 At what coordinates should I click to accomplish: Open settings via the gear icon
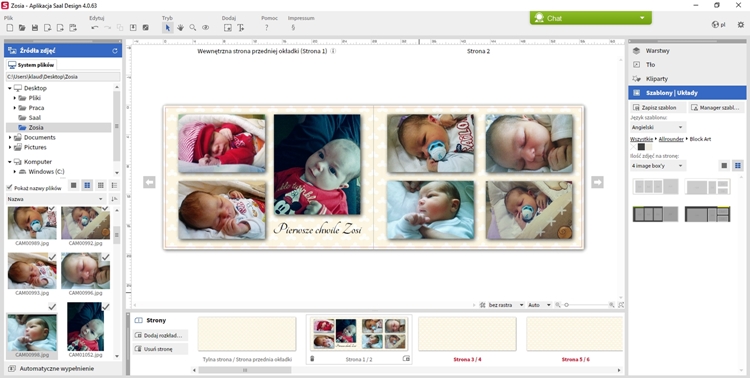(740, 24)
